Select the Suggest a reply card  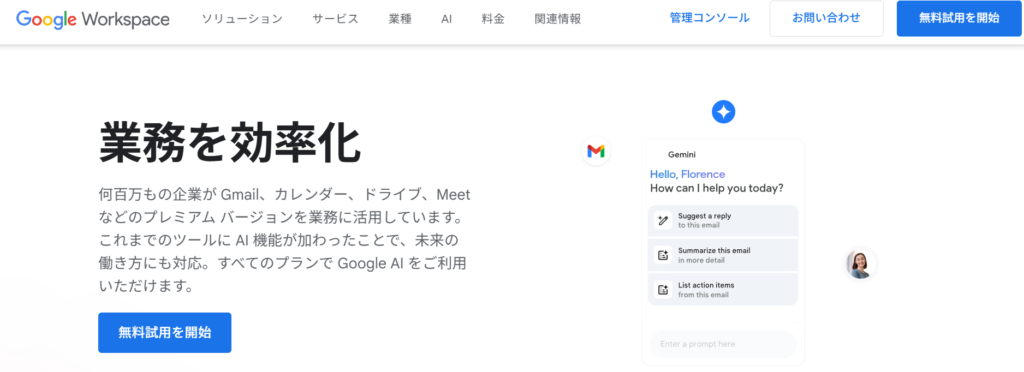coord(723,221)
